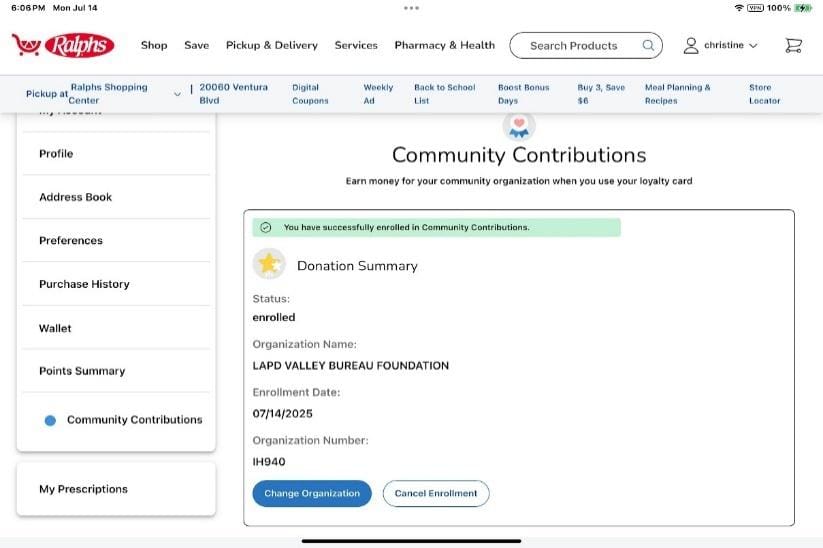Open the Services menu

[x=356, y=45]
